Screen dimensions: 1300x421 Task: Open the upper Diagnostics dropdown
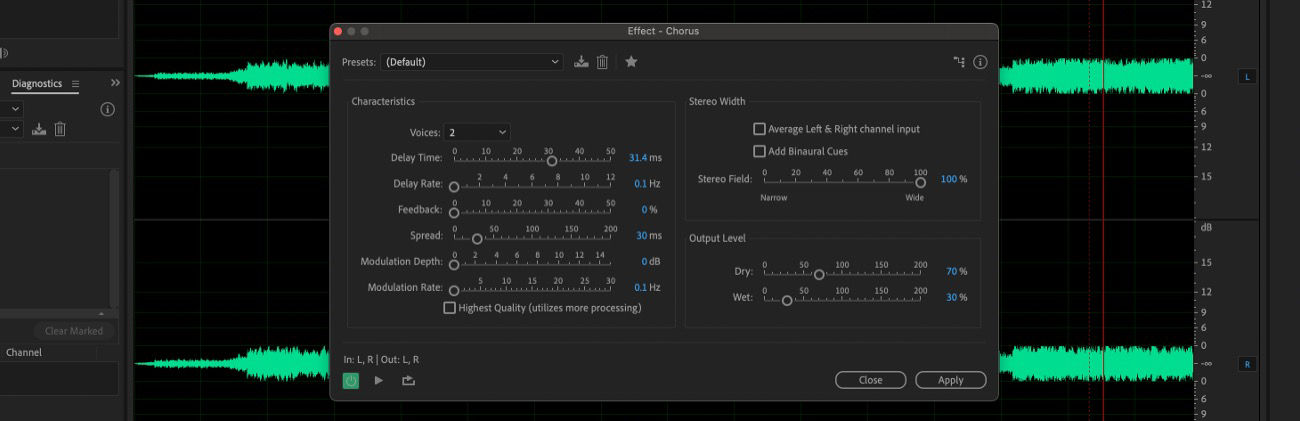(11, 108)
